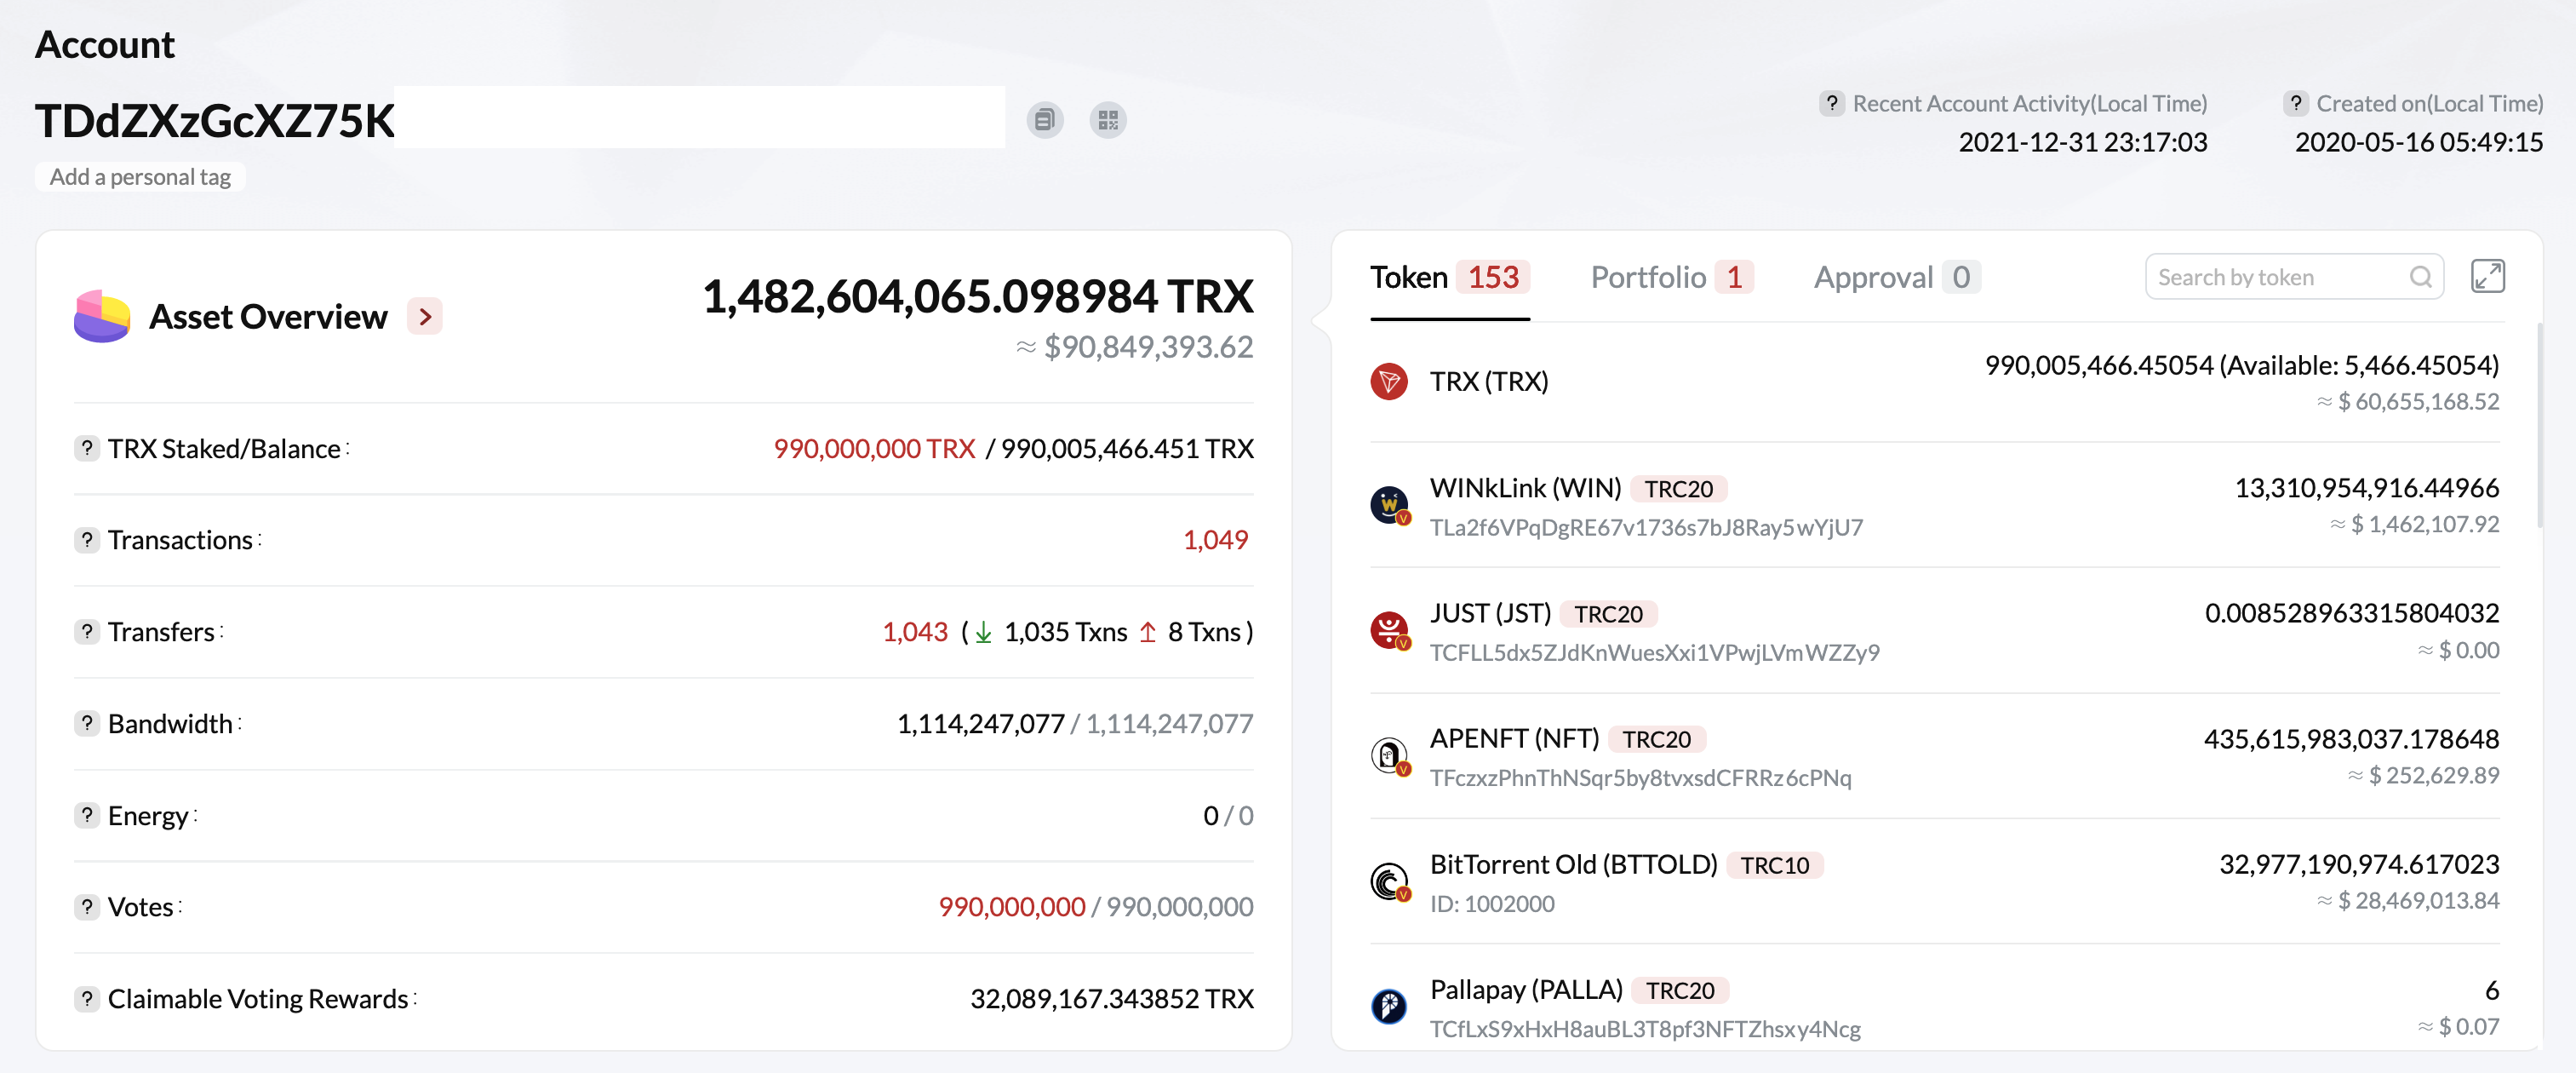Image resolution: width=2576 pixels, height=1073 pixels.
Task: Click the APENFT token logo
Action: (x=1389, y=755)
